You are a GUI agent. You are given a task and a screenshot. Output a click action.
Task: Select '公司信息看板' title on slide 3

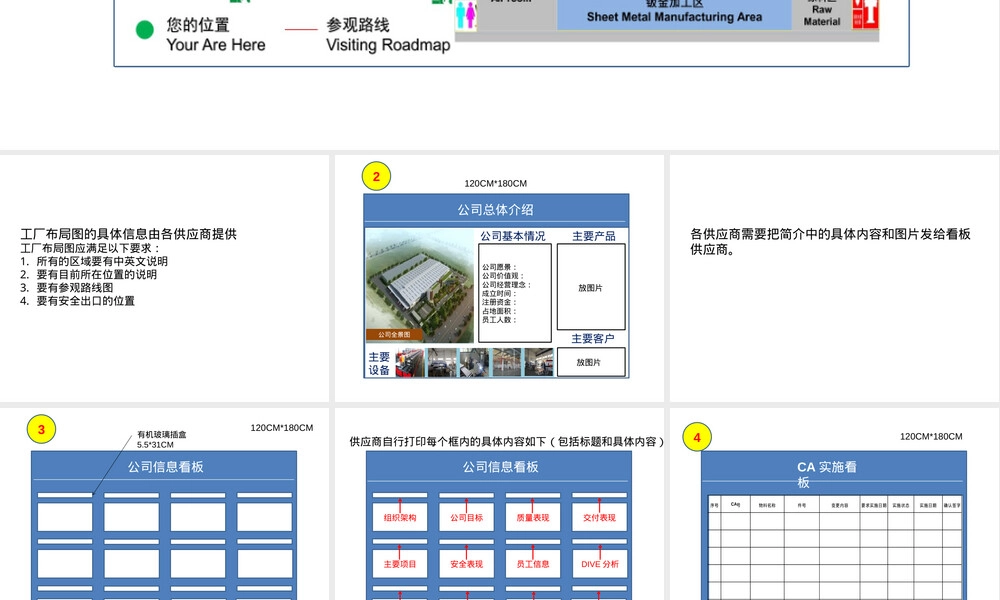(x=165, y=467)
